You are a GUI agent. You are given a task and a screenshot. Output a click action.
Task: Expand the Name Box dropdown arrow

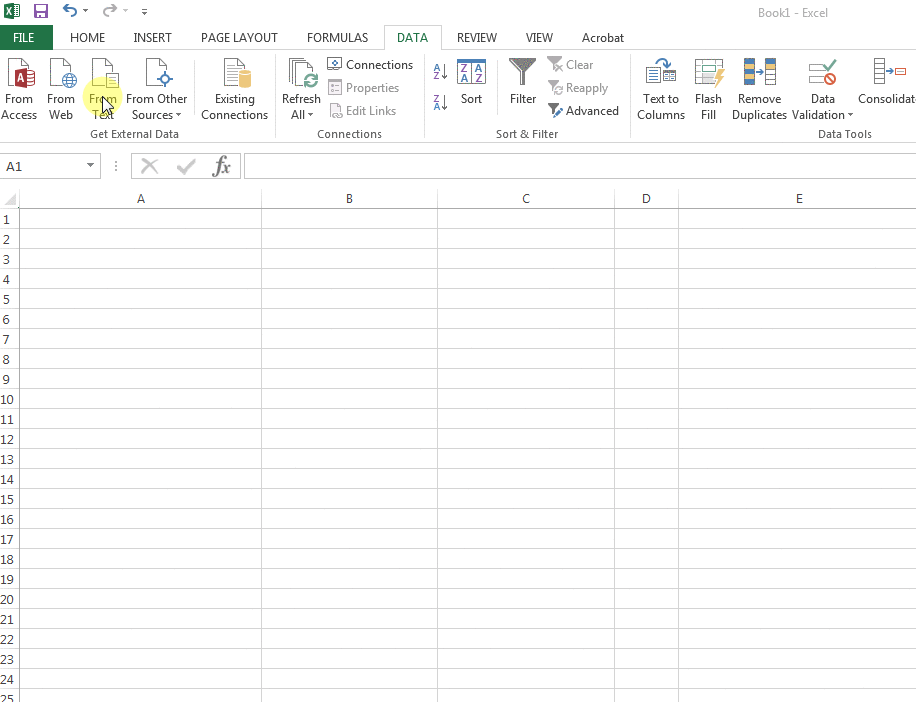click(90, 167)
